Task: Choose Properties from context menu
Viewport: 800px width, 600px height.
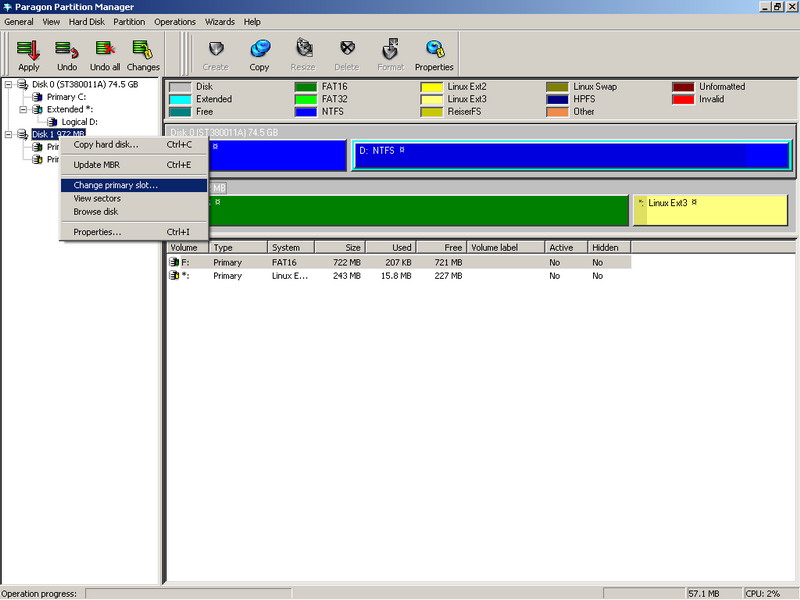Action: click(x=134, y=232)
